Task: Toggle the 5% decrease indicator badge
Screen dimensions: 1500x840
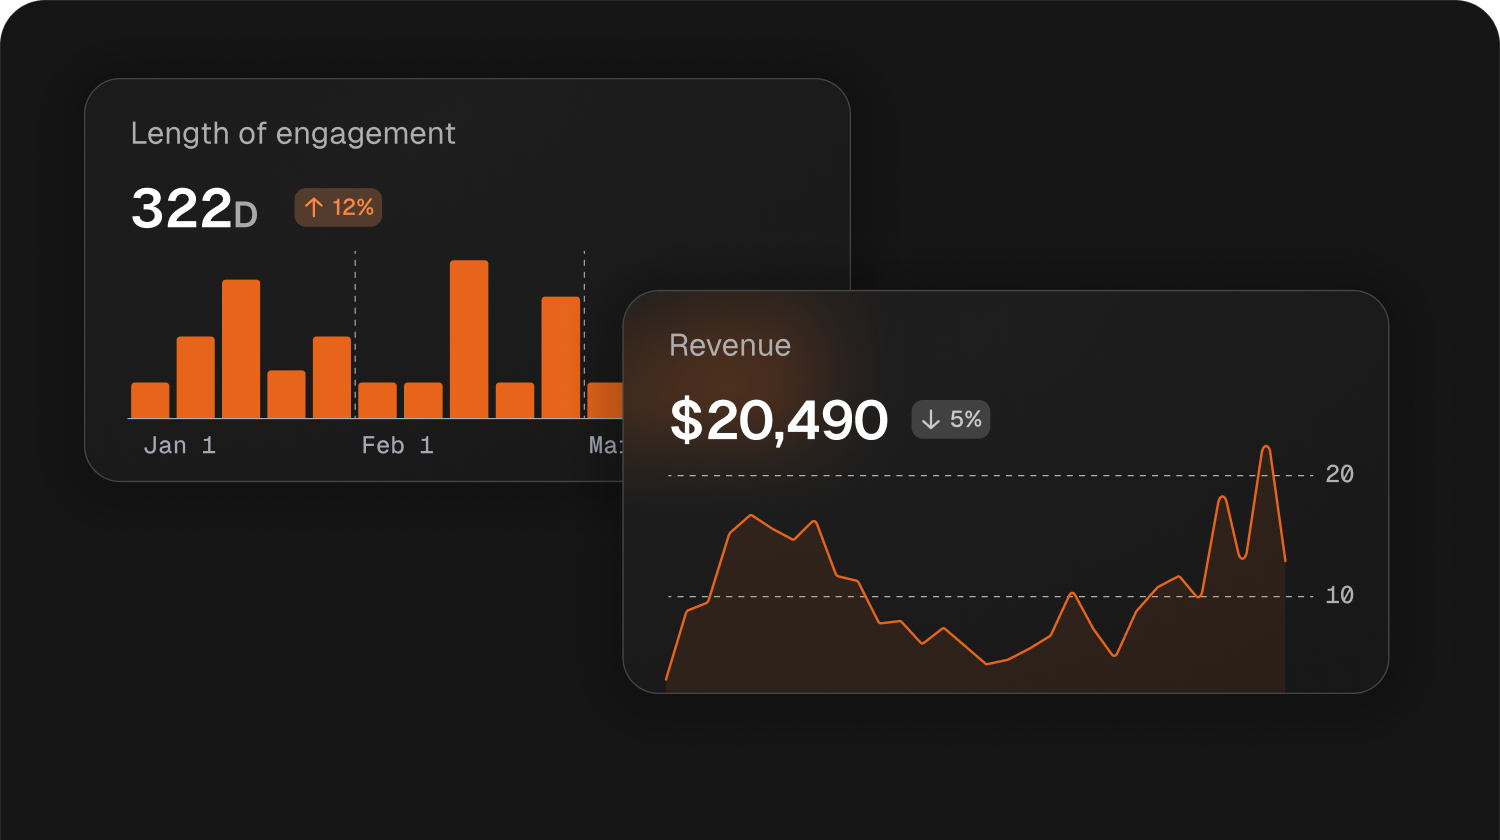Action: (x=950, y=419)
